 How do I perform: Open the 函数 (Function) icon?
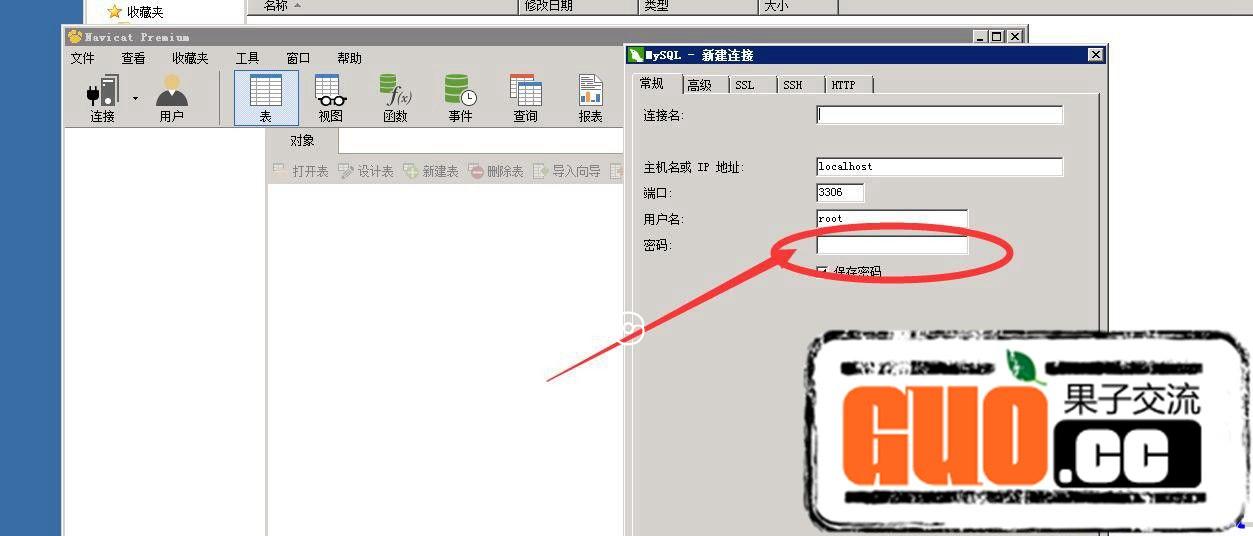(395, 97)
